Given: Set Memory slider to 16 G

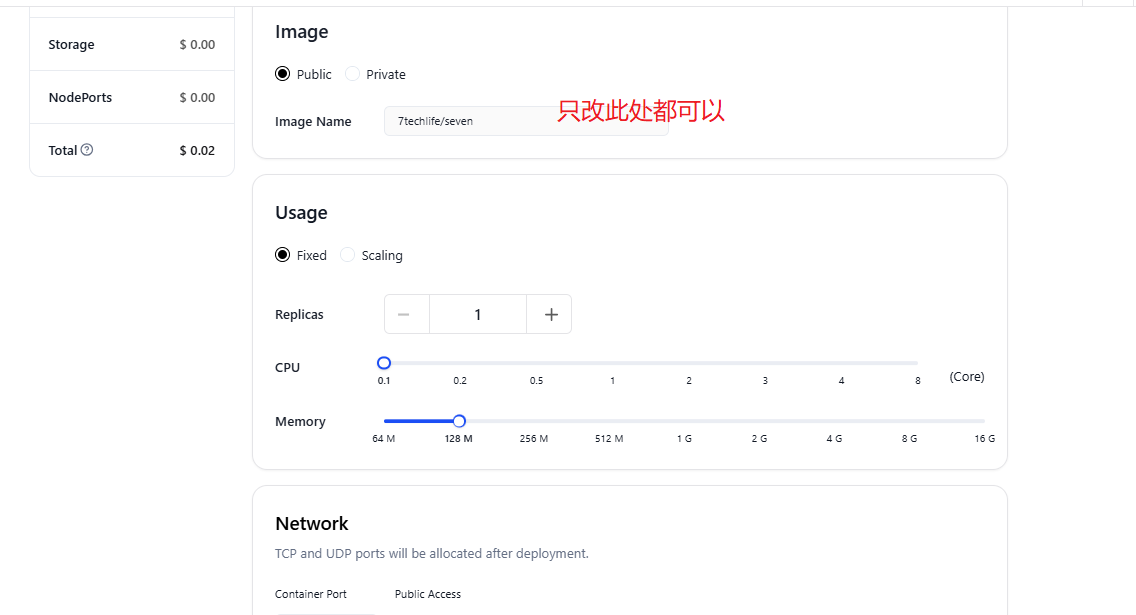Looking at the screenshot, I should [984, 421].
